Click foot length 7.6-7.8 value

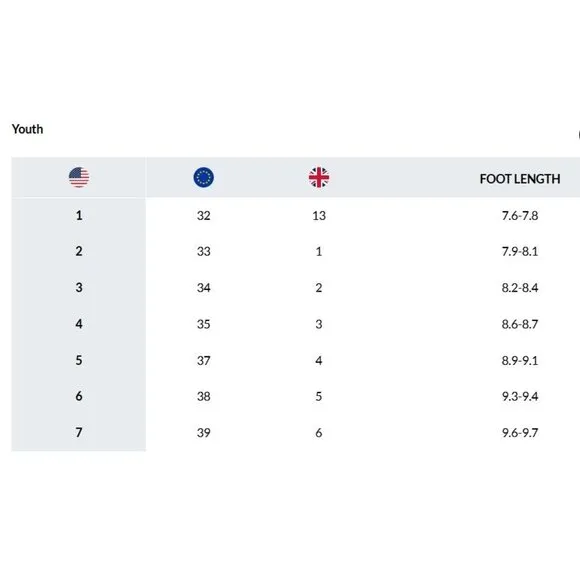pyautogui.click(x=520, y=216)
